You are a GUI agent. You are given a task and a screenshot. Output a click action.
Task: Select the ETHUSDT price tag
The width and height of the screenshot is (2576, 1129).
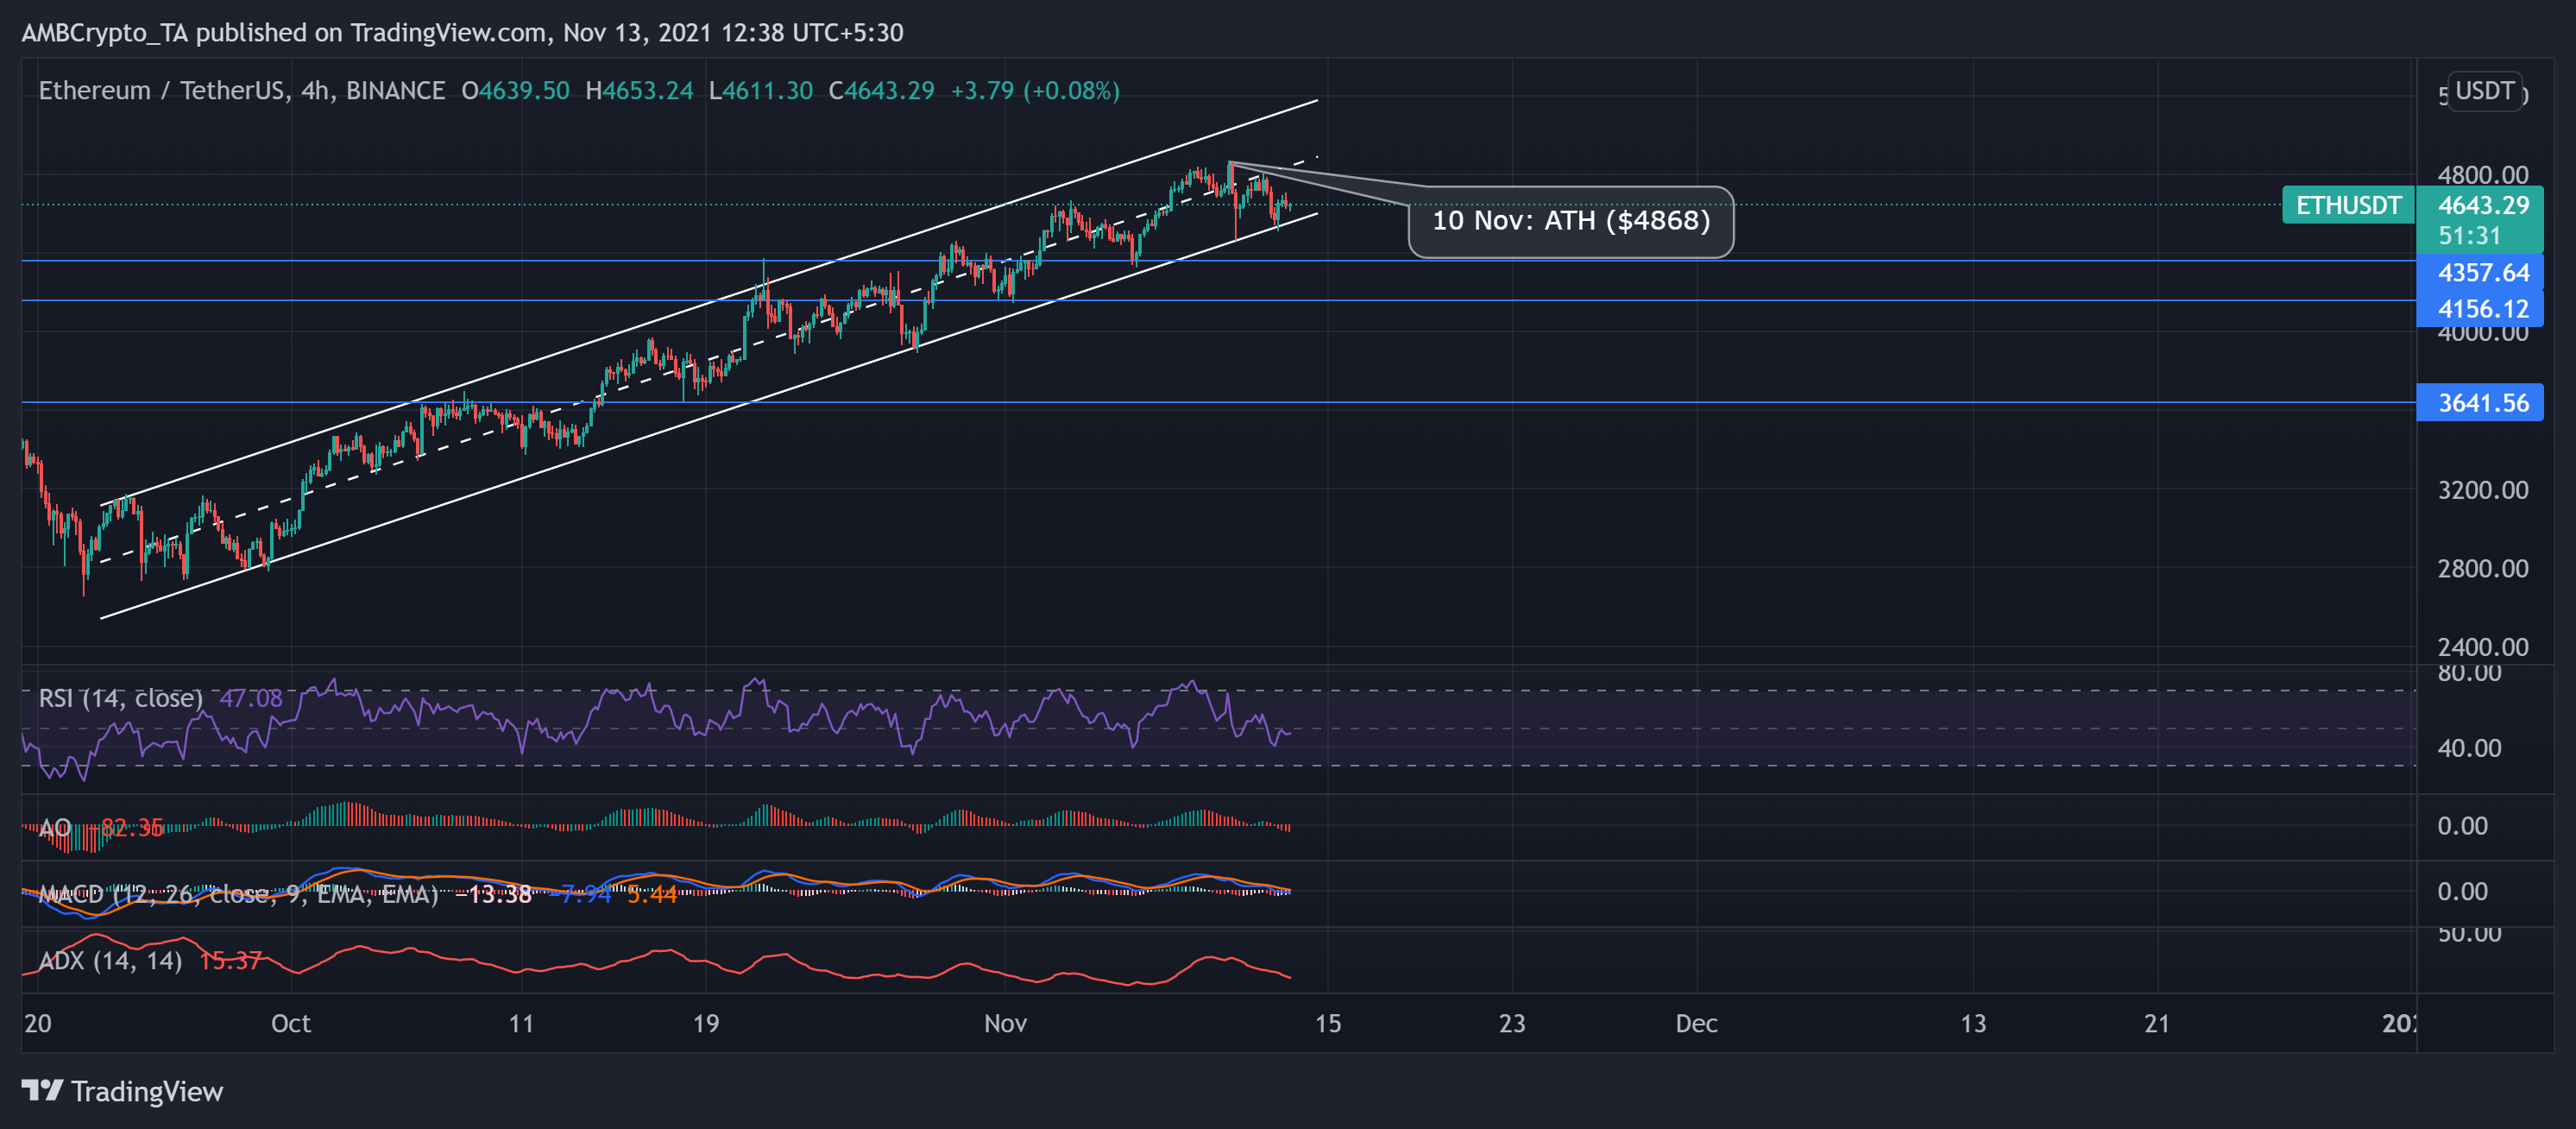[2347, 205]
